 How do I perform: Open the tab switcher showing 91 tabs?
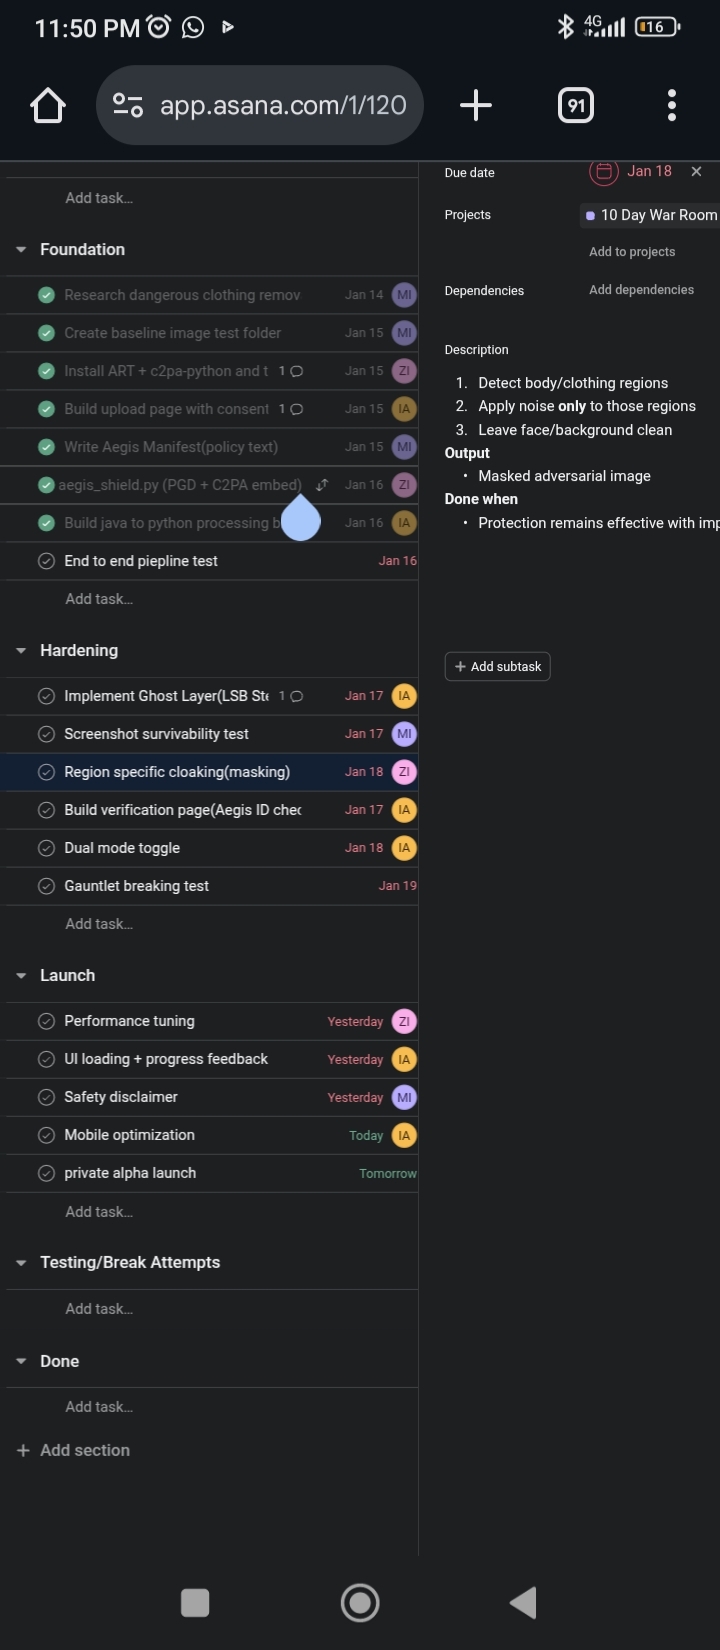(575, 105)
